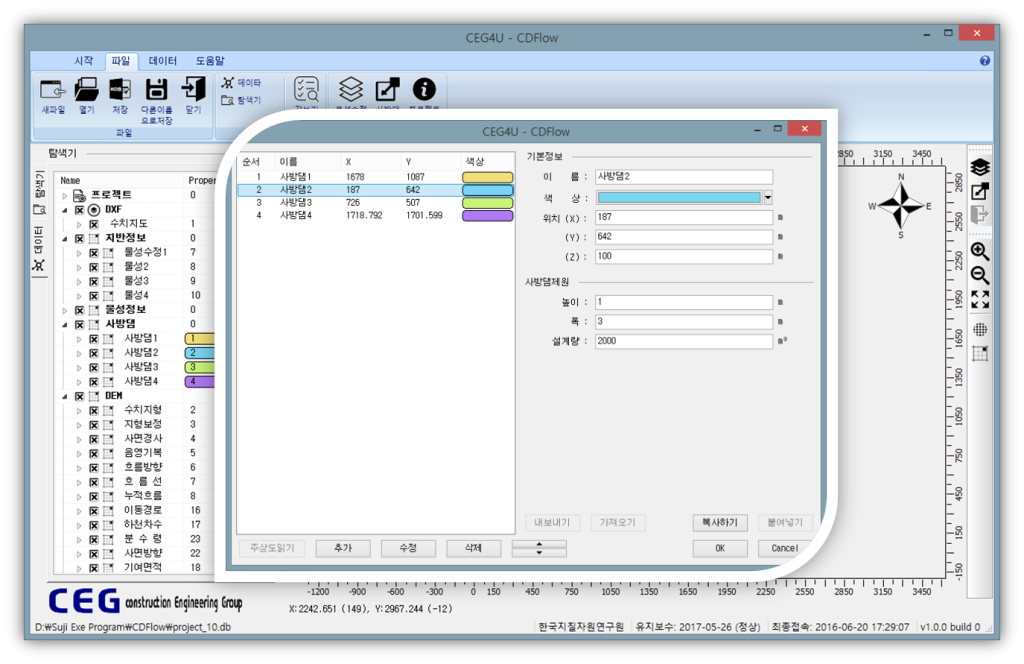The height and width of the screenshot is (664, 1024).
Task: Toggle the DEM checkbox
Action: click(79, 396)
